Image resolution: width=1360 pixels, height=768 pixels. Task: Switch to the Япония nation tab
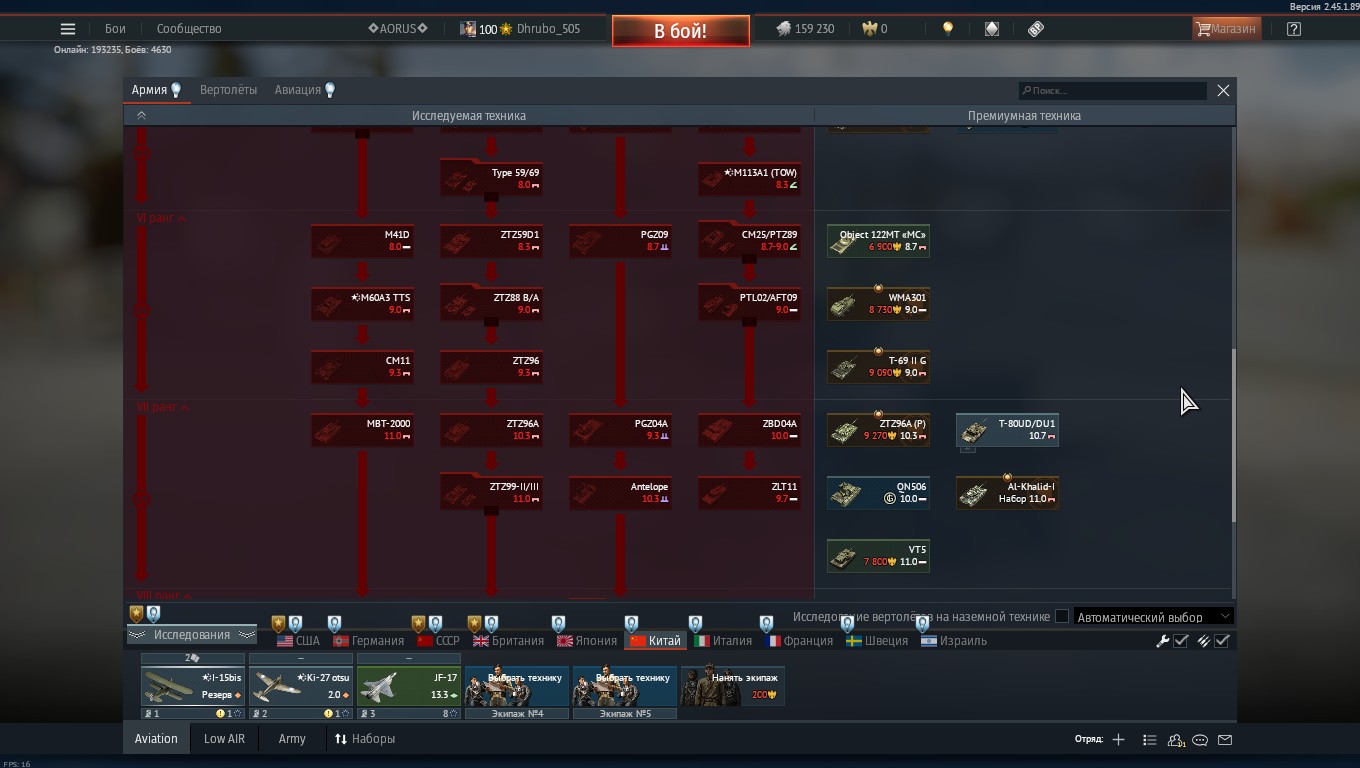(x=587, y=641)
